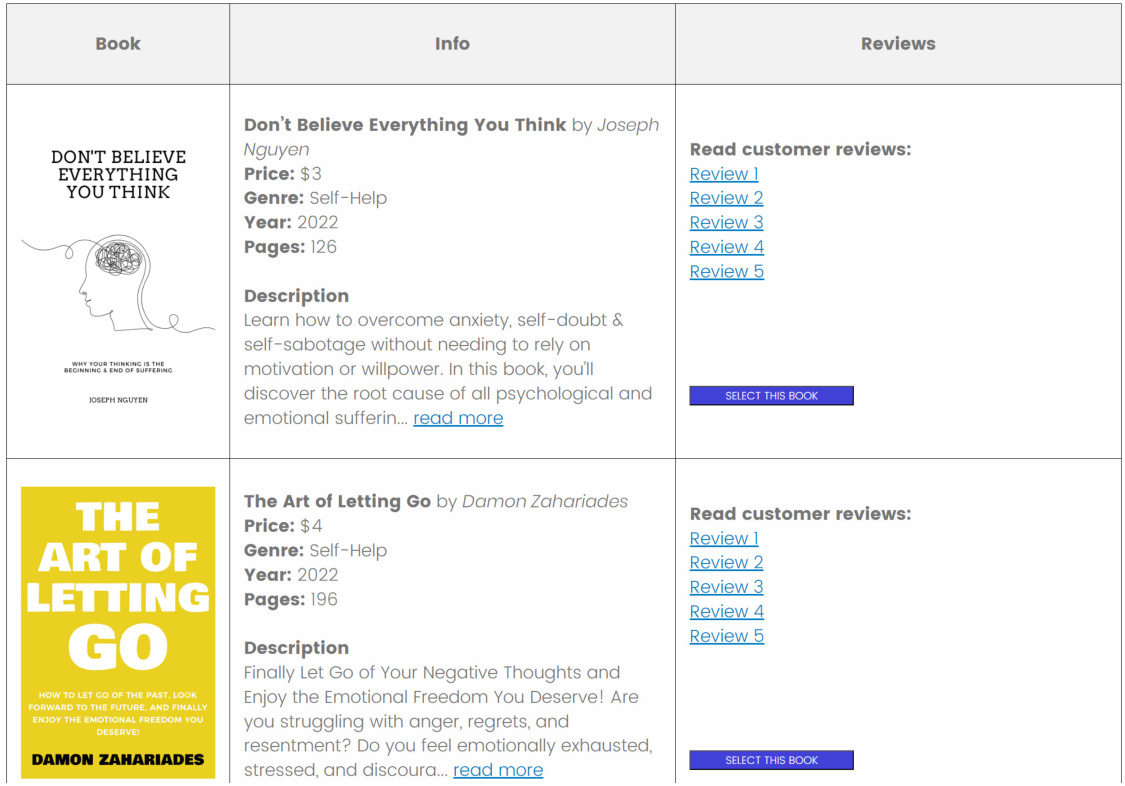
Task: Click the Don't Believe Everything You Think cover image
Action: click(x=118, y=270)
